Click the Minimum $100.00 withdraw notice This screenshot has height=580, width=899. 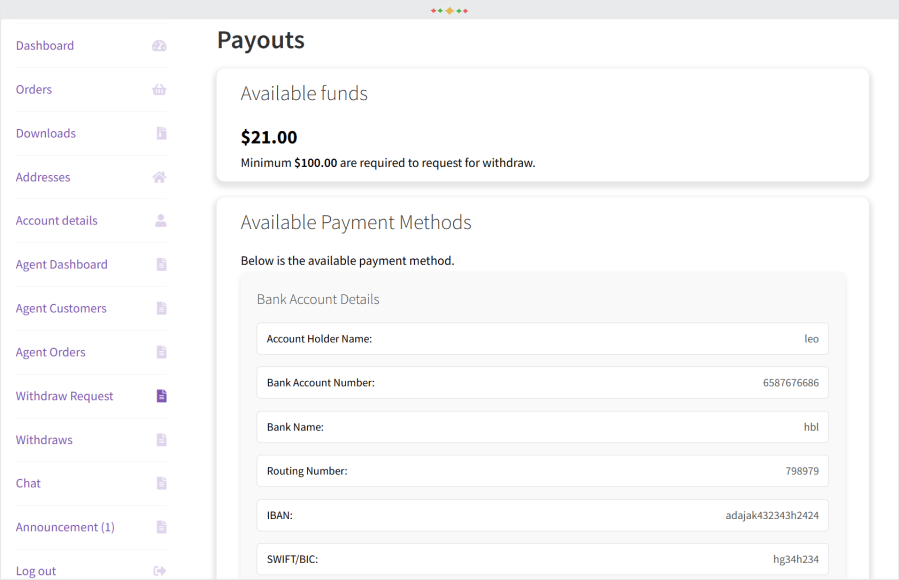(388, 163)
